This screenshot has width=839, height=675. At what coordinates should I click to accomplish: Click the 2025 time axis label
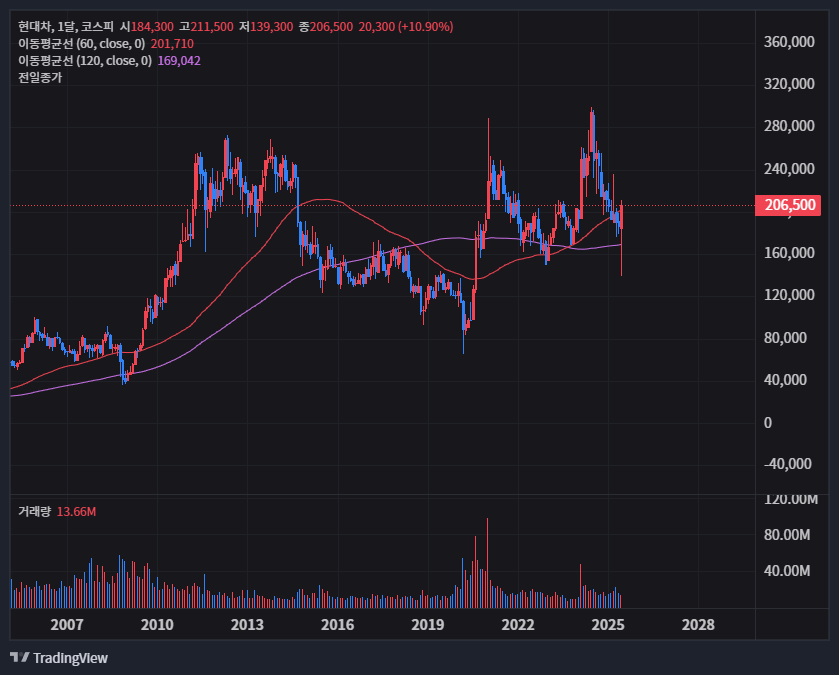pos(608,625)
